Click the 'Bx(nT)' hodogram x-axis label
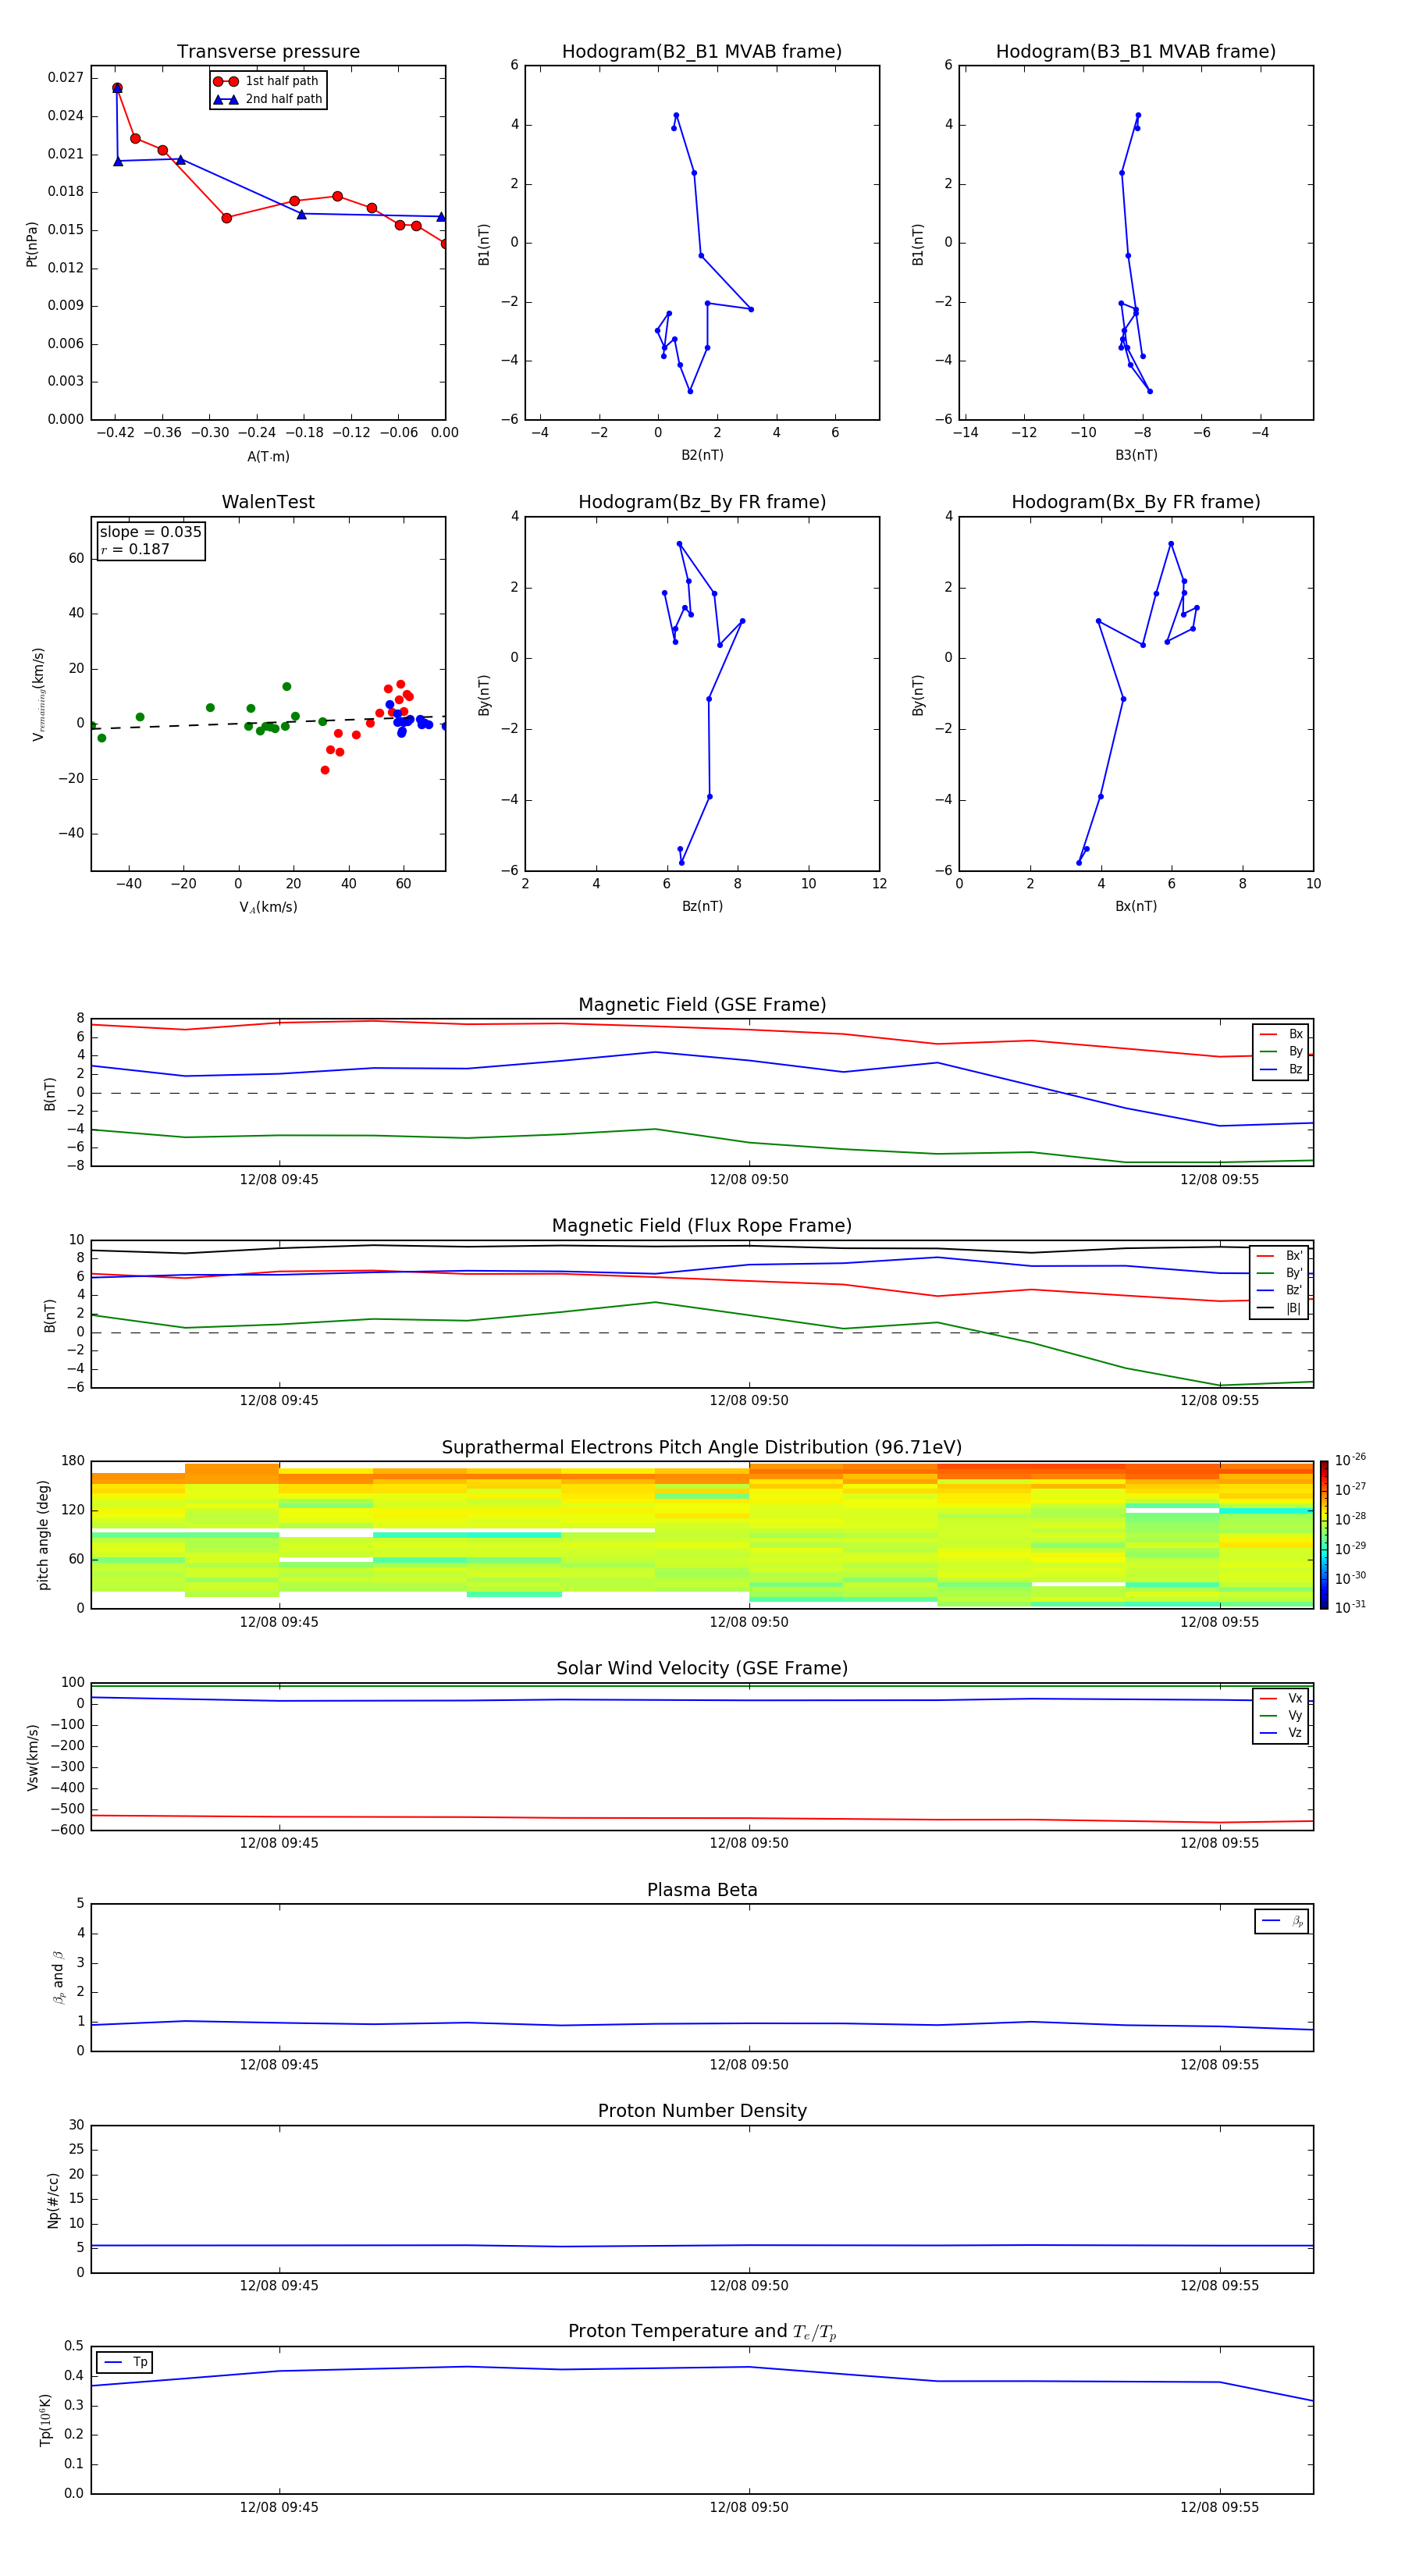 (1136, 906)
